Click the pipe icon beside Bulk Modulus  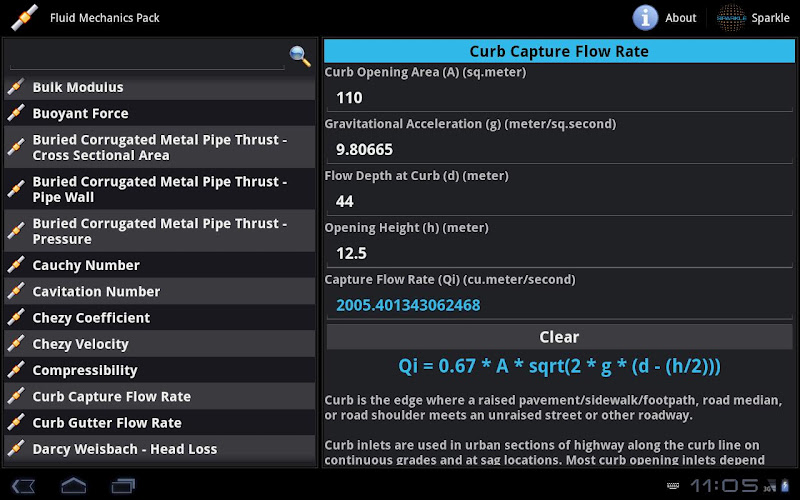(x=16, y=88)
